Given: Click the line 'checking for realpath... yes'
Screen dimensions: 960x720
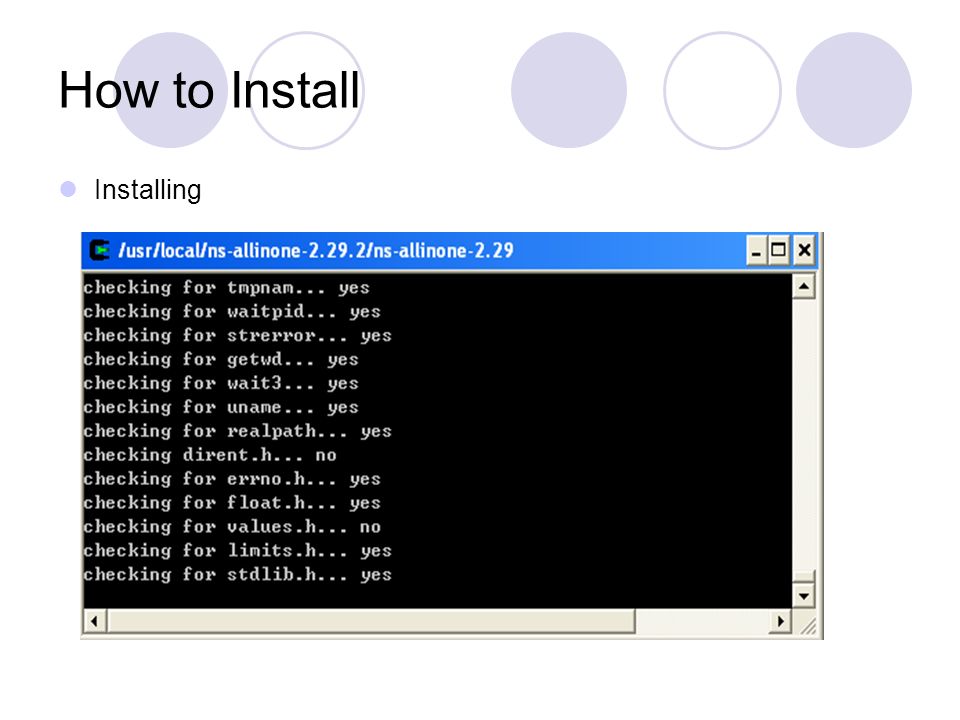Looking at the screenshot, I should point(238,431).
